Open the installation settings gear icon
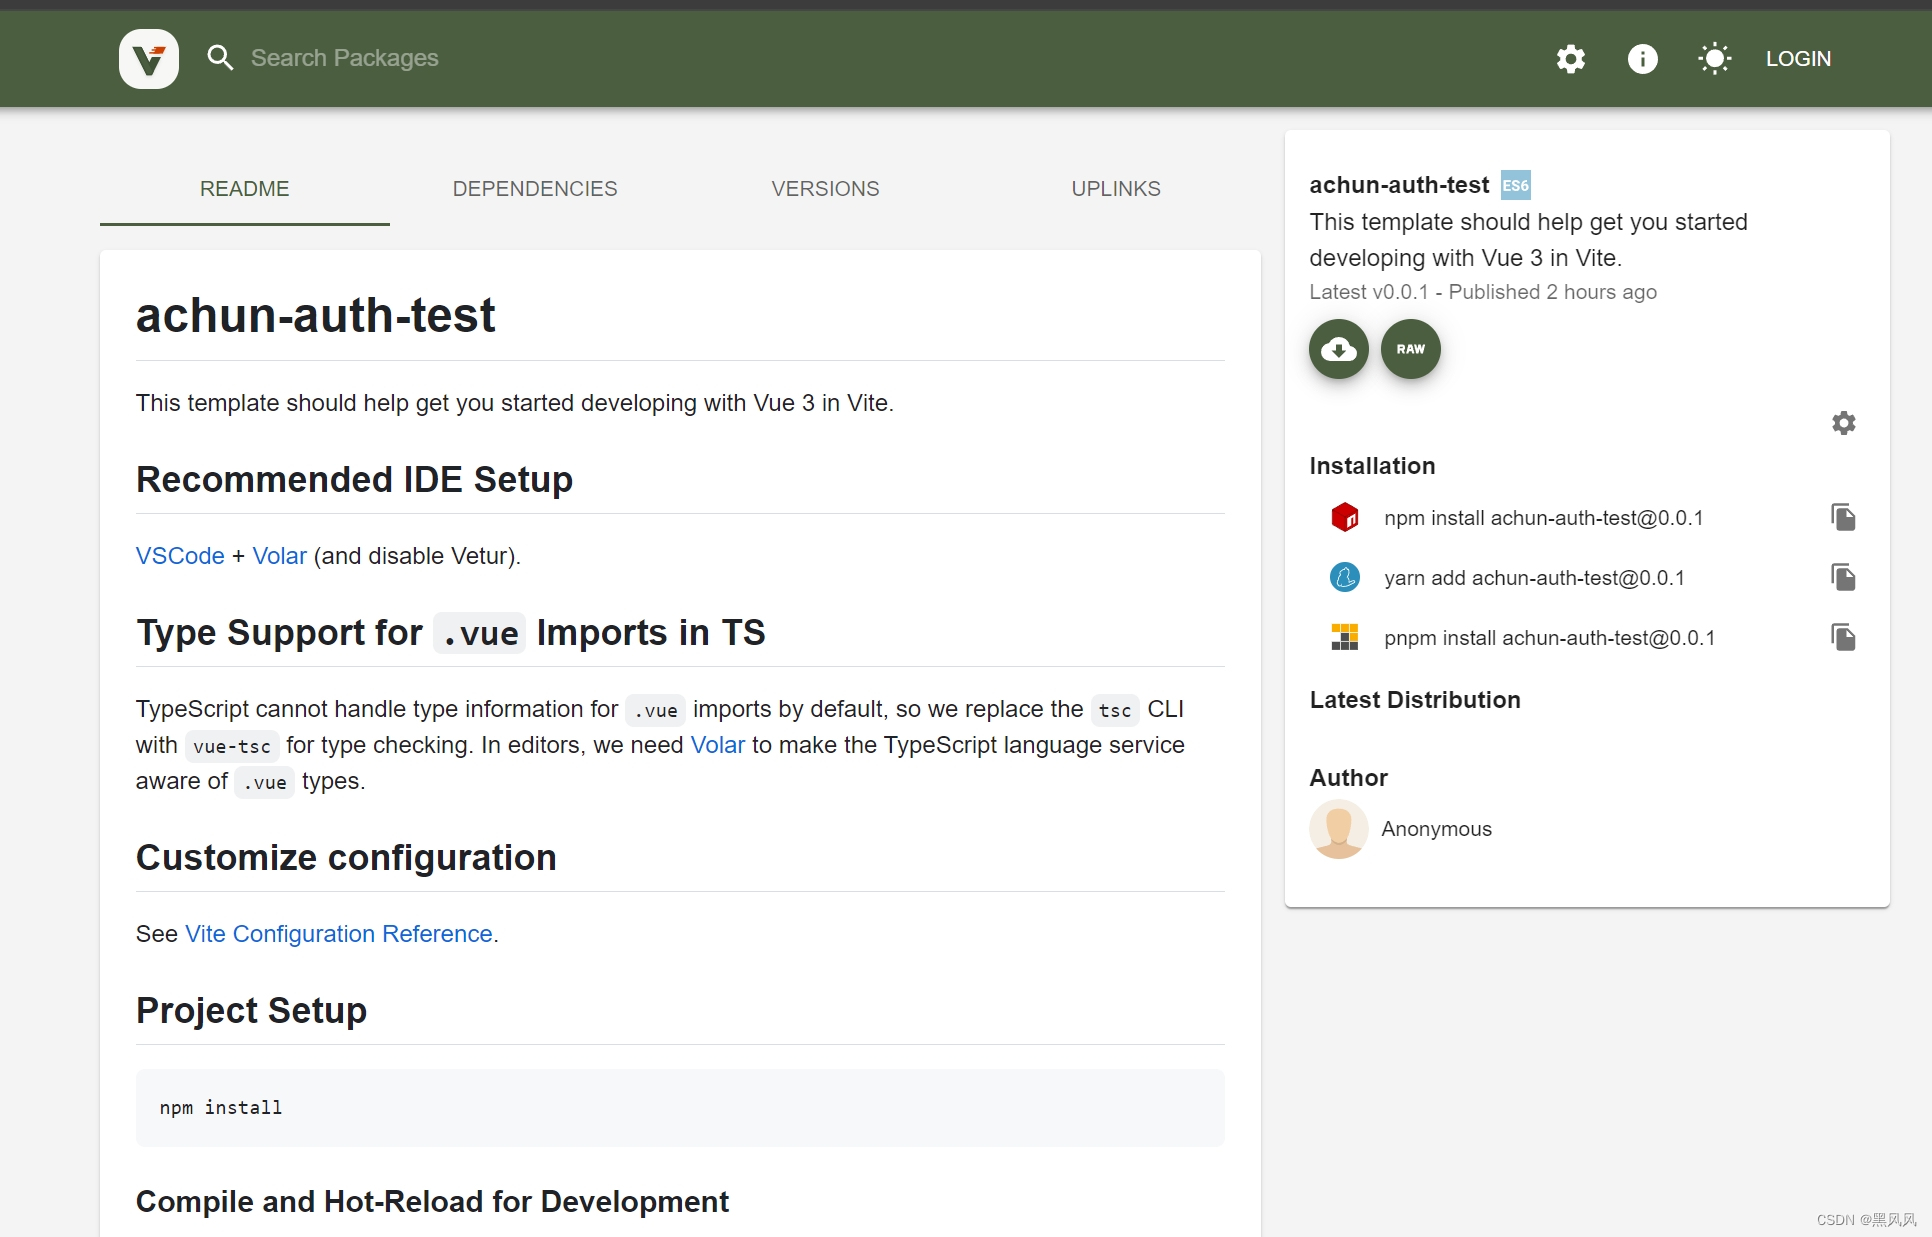Screen dimensions: 1932x1237 [x=1844, y=423]
